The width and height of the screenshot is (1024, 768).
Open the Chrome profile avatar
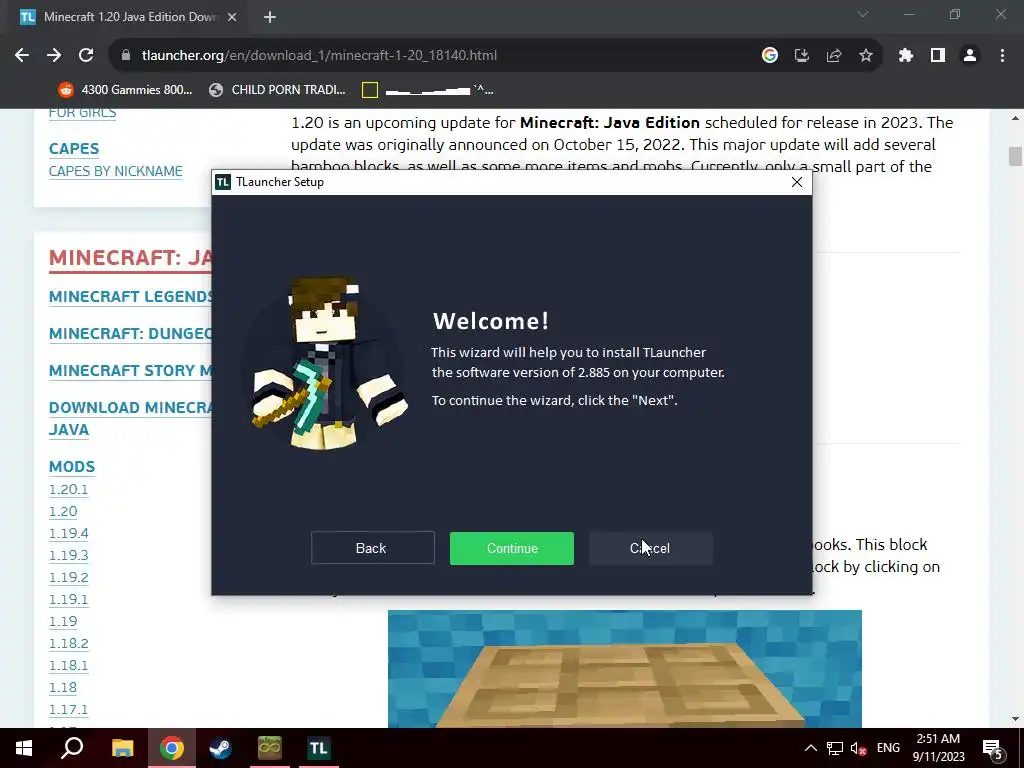tap(970, 56)
